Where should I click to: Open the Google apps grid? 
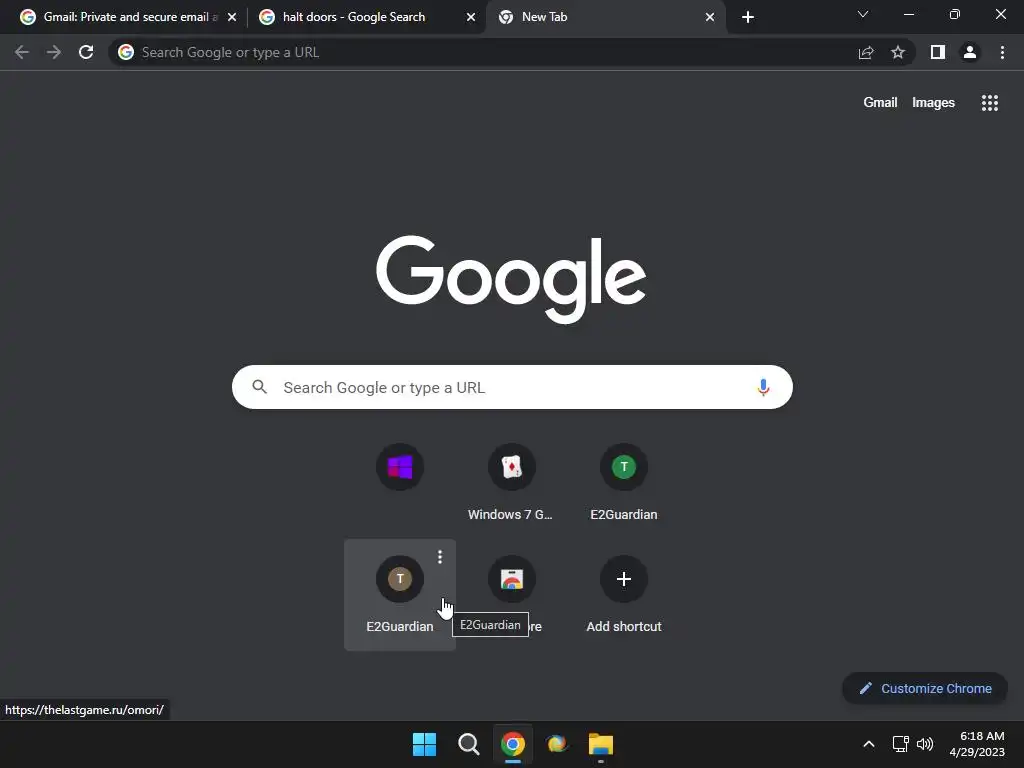pyautogui.click(x=990, y=103)
